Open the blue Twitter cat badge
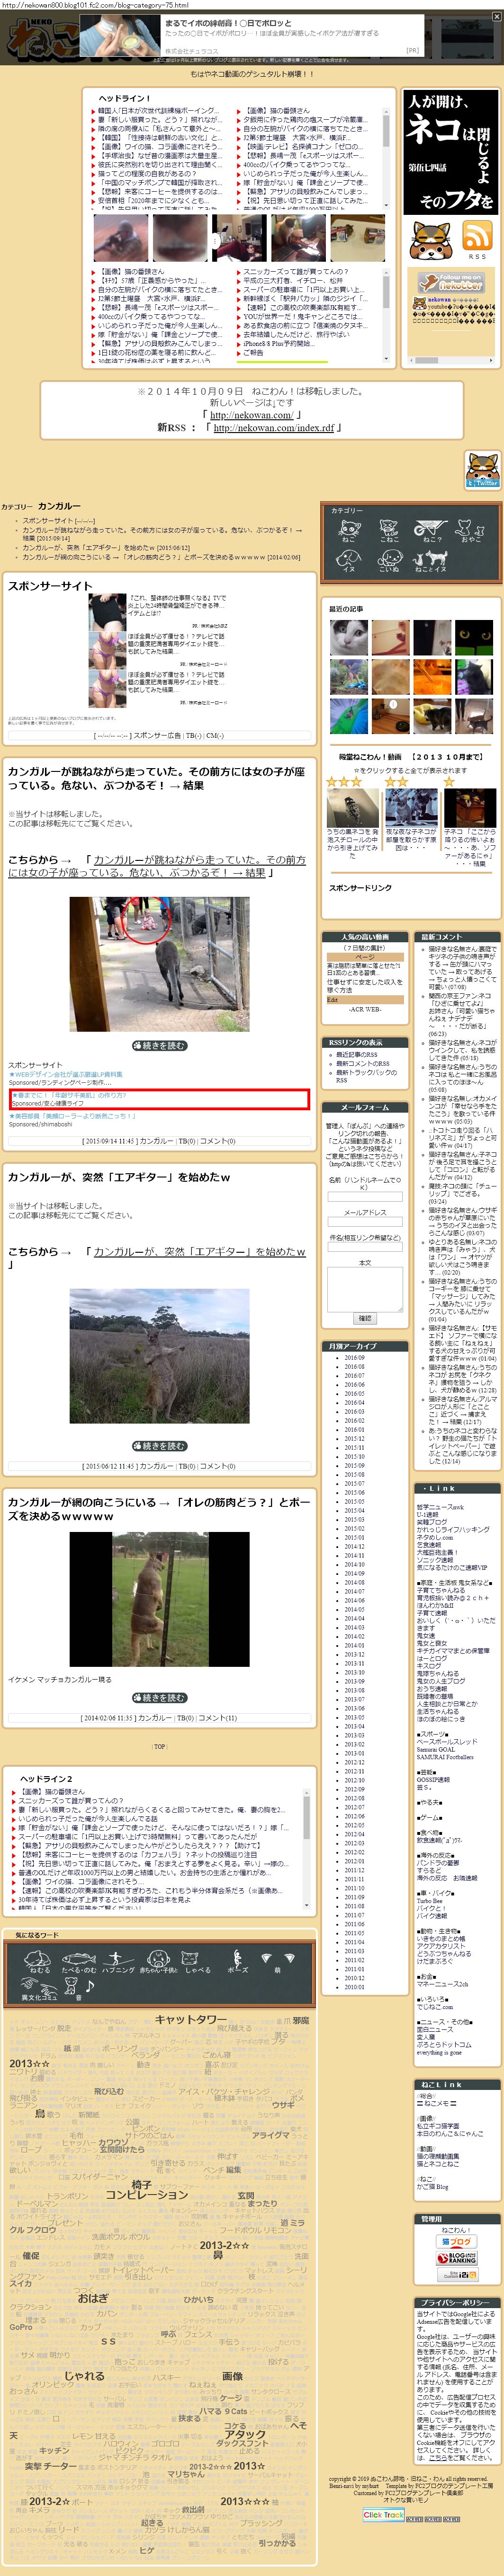Image resolution: width=504 pixels, height=2576 pixels. click(x=483, y=470)
